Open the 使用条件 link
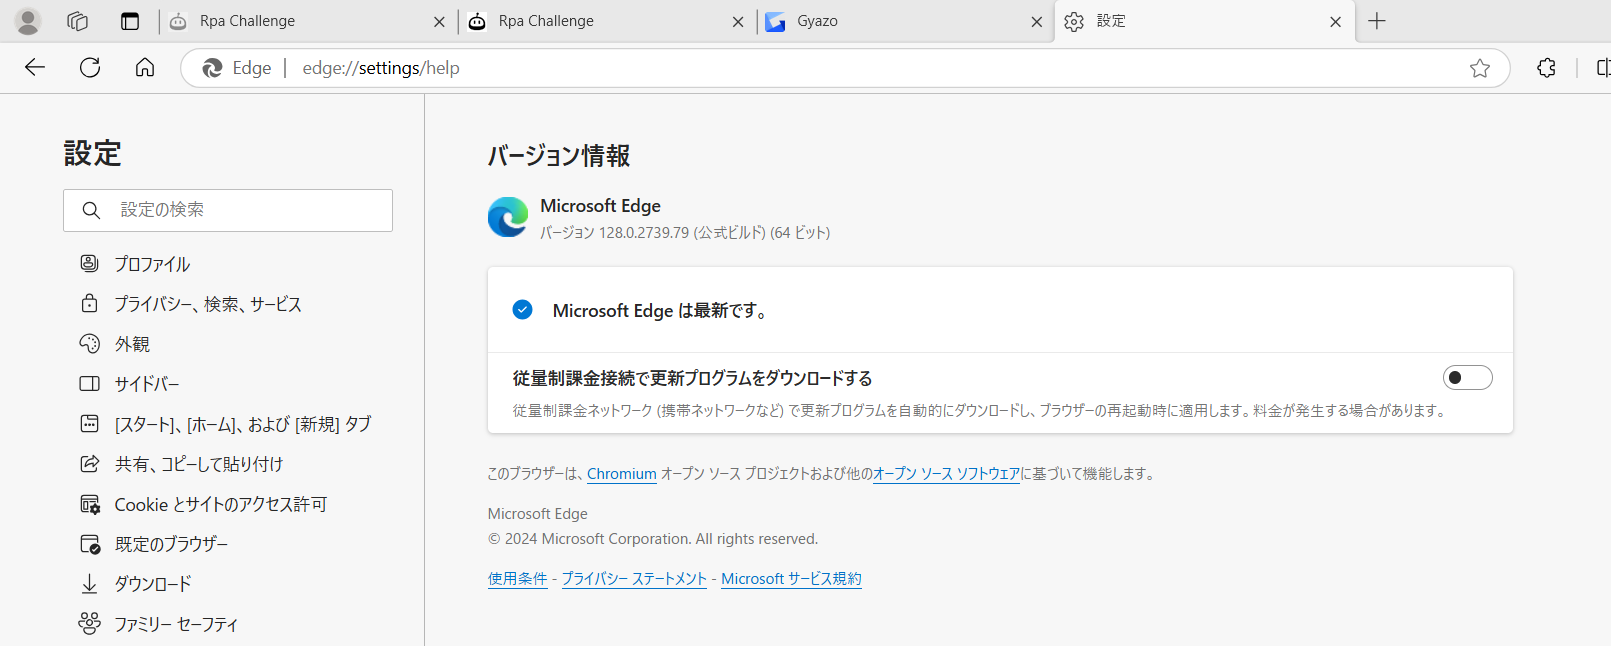 click(518, 579)
